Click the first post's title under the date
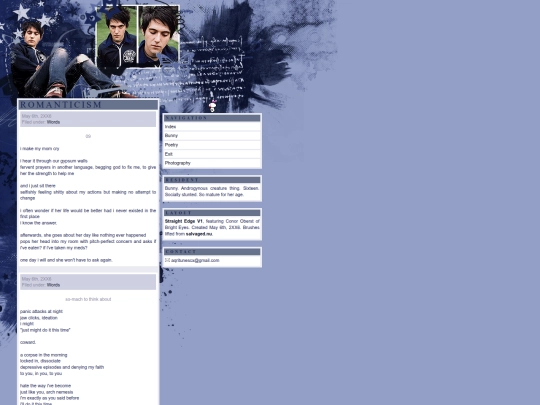This screenshot has width=540, height=405. [88, 136]
